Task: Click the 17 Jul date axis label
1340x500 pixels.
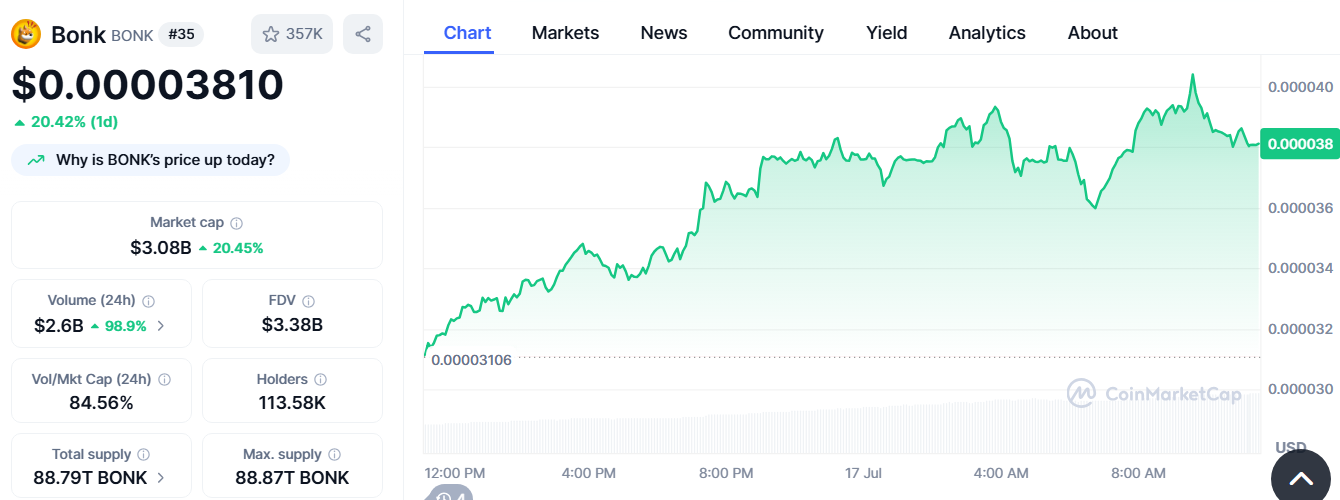Action: 865,472
